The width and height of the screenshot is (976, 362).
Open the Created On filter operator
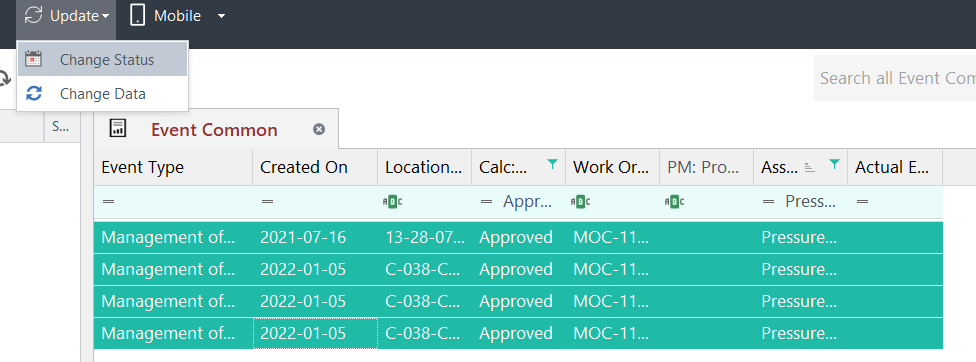[x=268, y=202]
